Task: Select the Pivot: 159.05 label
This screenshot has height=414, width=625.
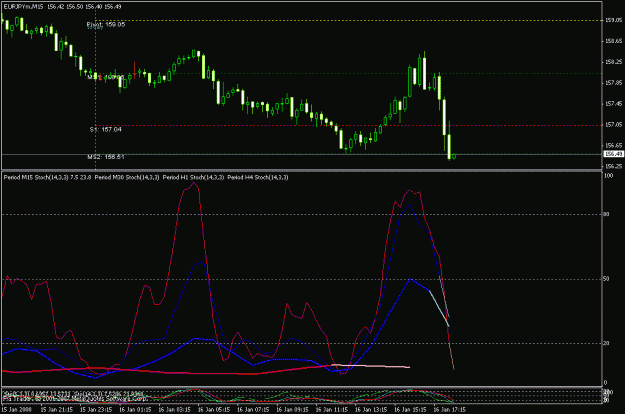Action: 106,25
